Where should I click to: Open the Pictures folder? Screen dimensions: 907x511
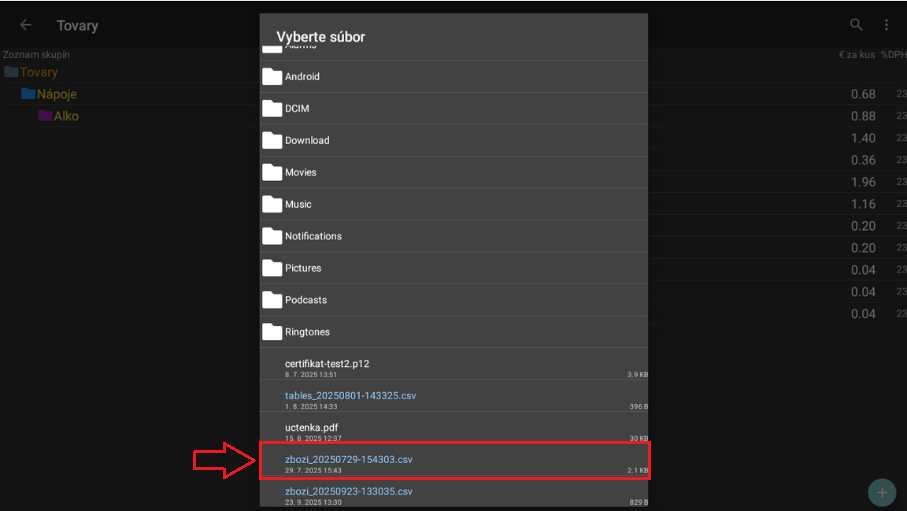303,269
